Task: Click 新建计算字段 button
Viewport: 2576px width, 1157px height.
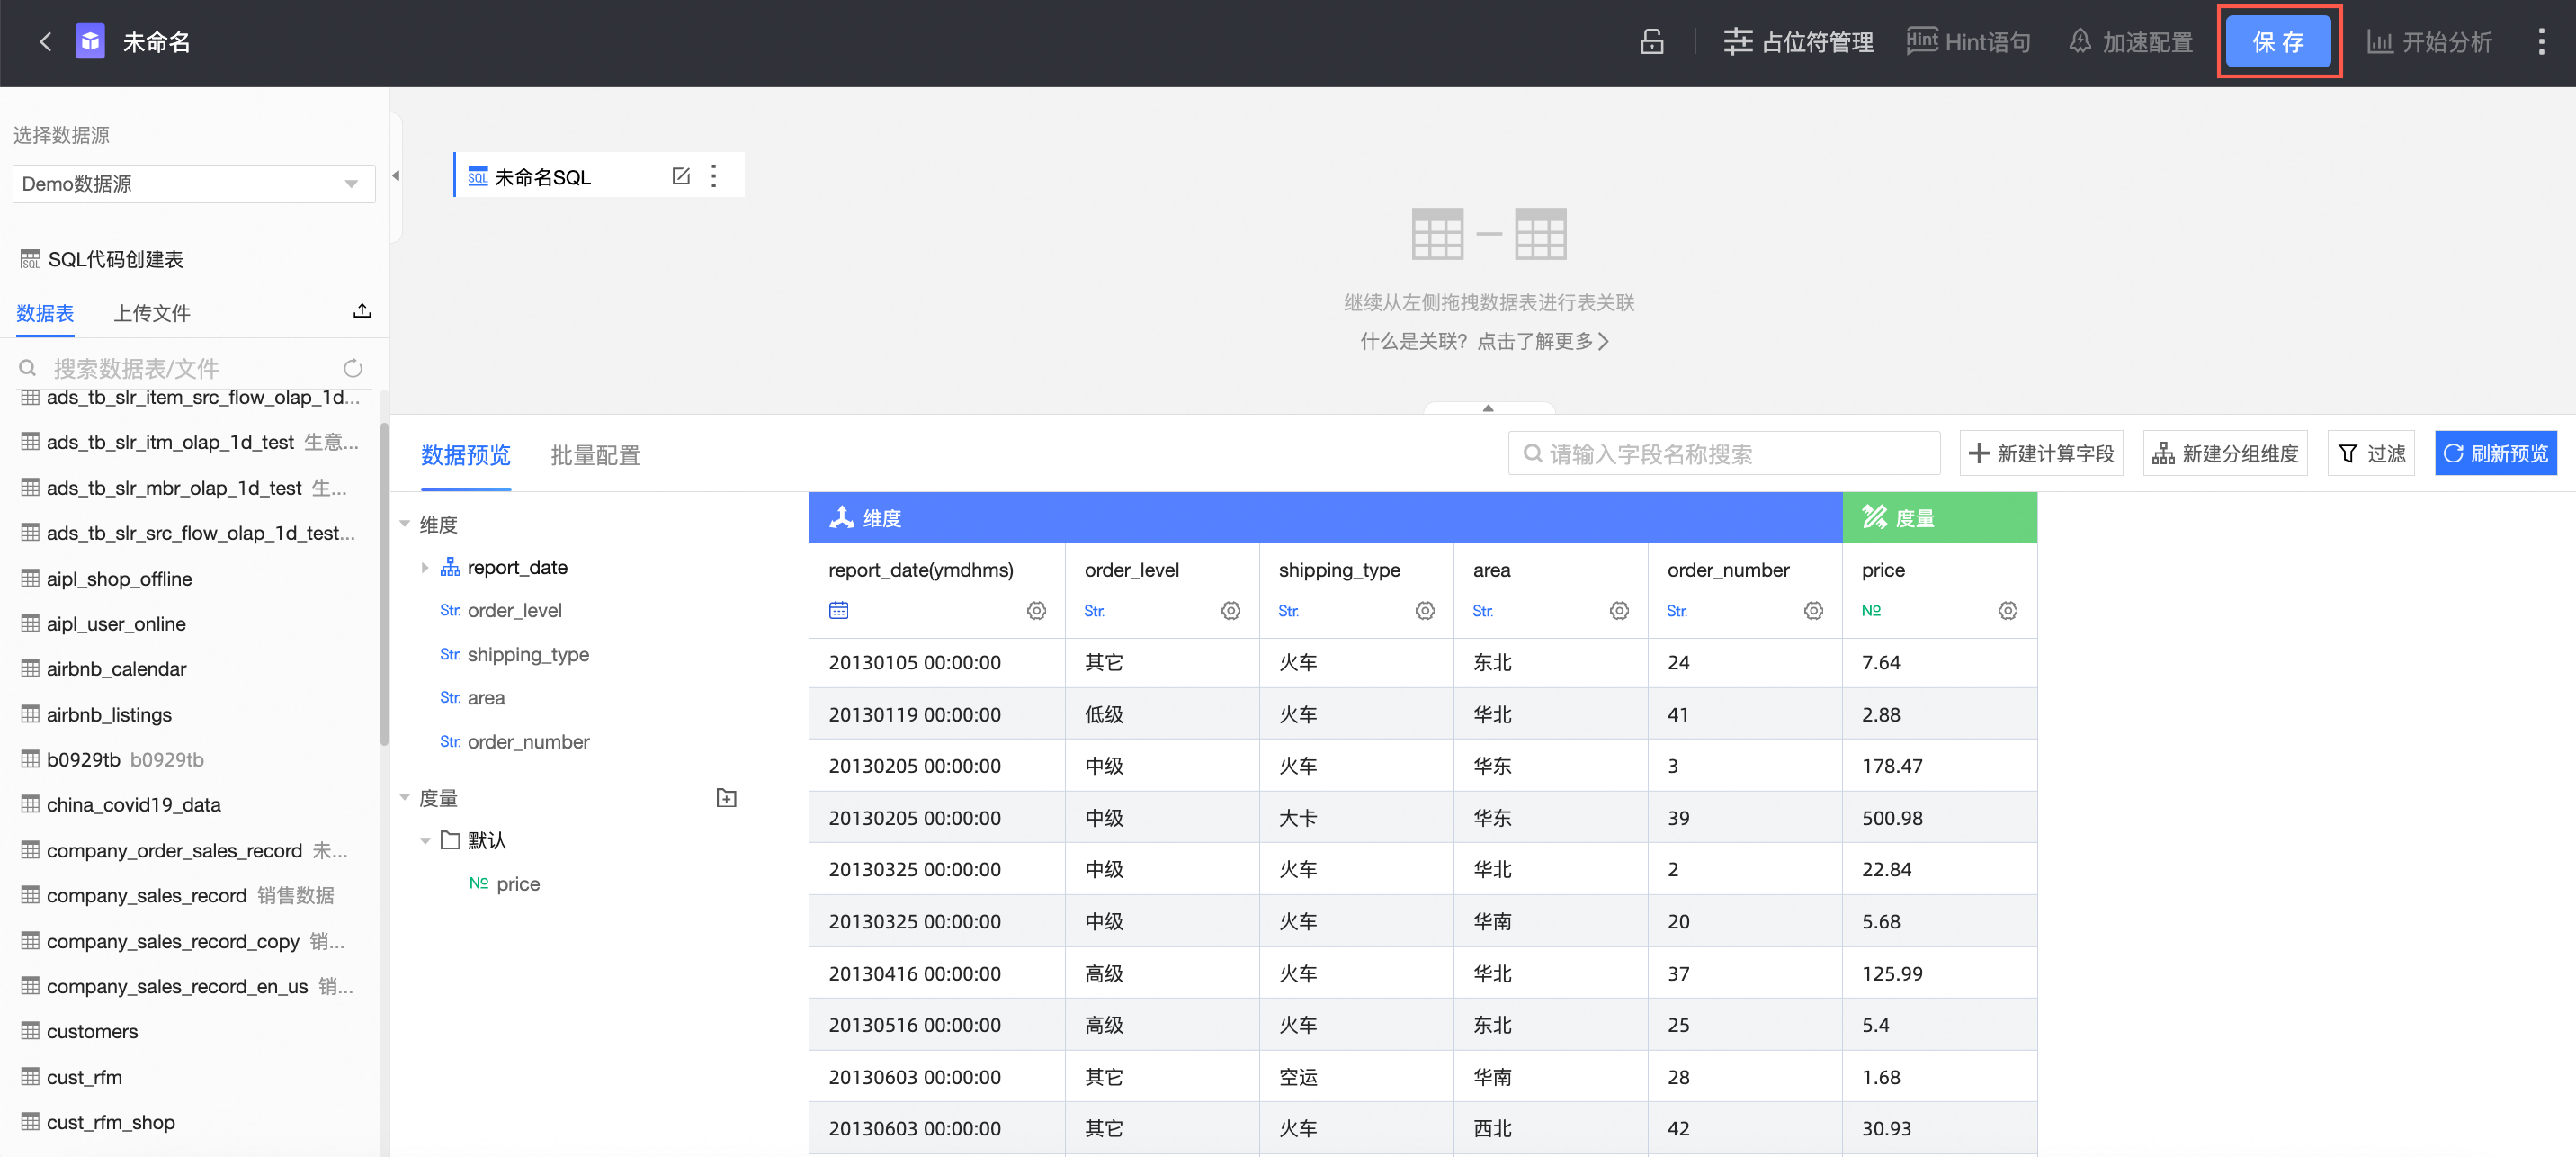Action: tap(2041, 454)
